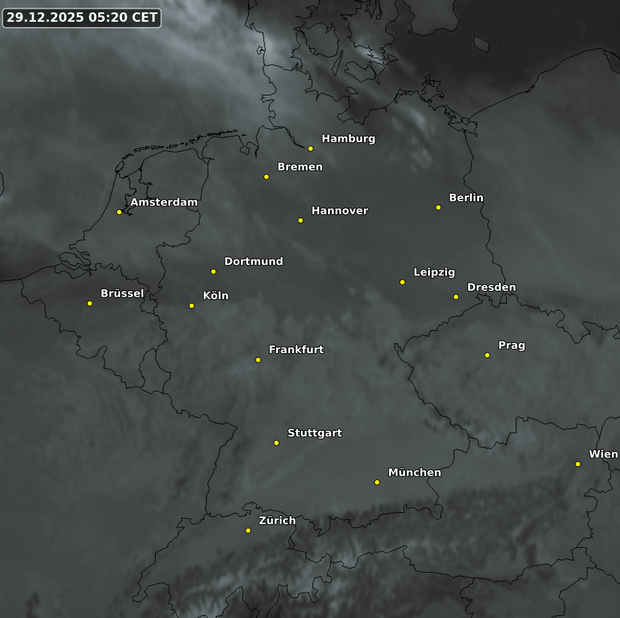Select the yellow dot marking Berlin
The width and height of the screenshot is (620, 618).
(438, 208)
